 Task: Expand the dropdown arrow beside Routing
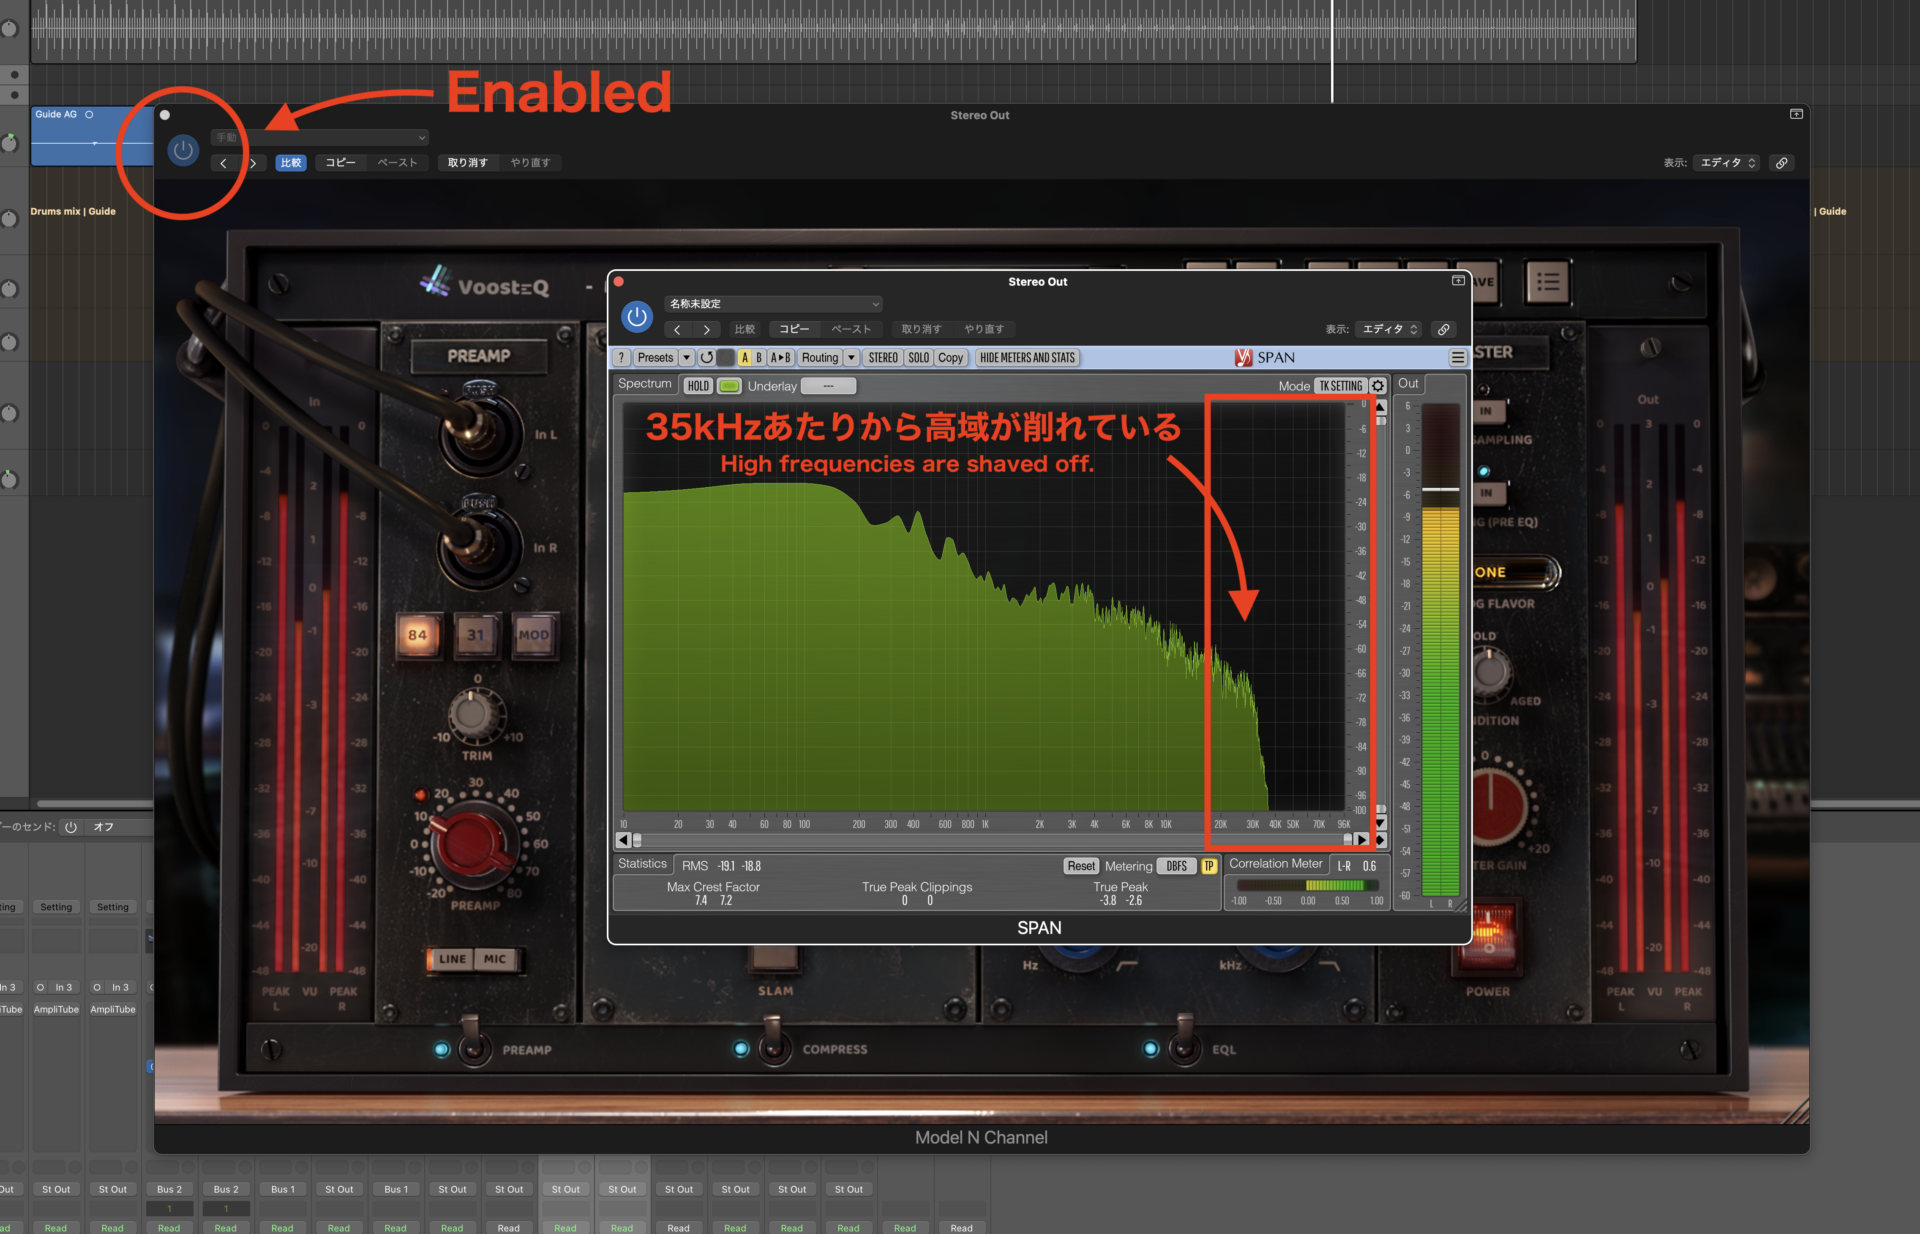852,358
